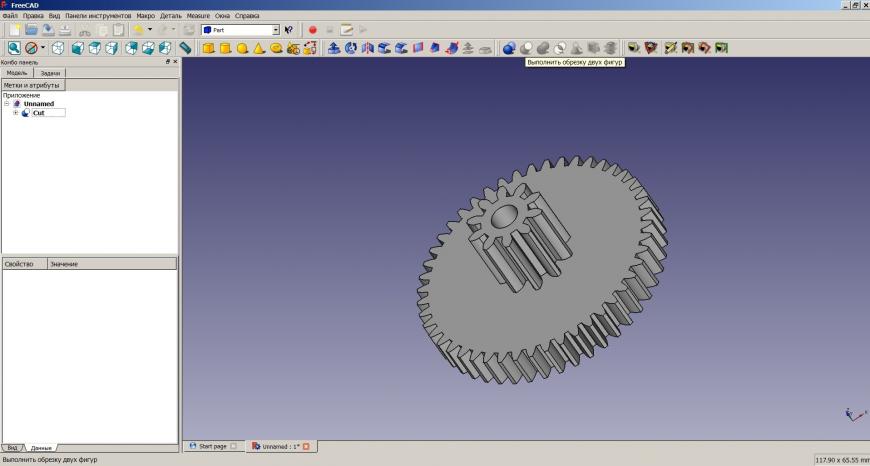Open the draw style dropdown arrow
The height and width of the screenshot is (466, 870).
(x=43, y=48)
